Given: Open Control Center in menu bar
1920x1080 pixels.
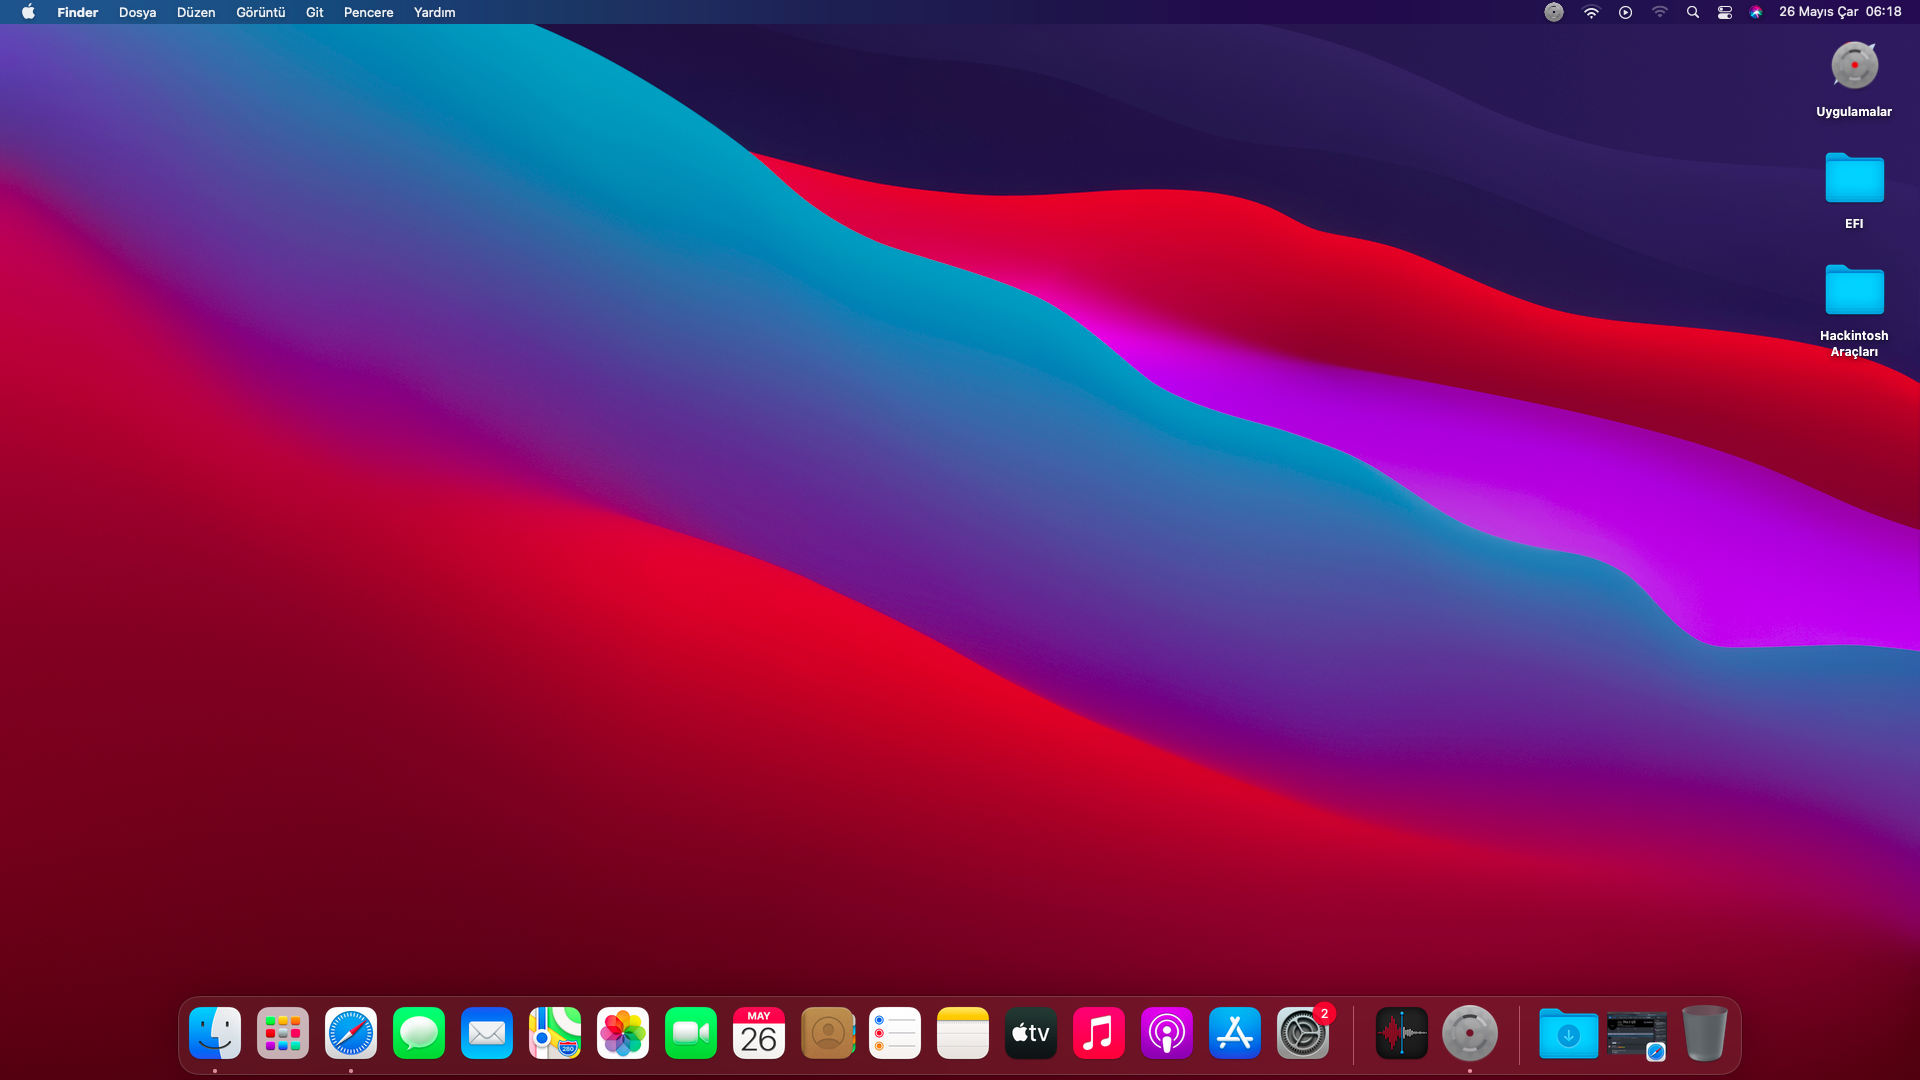Looking at the screenshot, I should click(x=1725, y=12).
